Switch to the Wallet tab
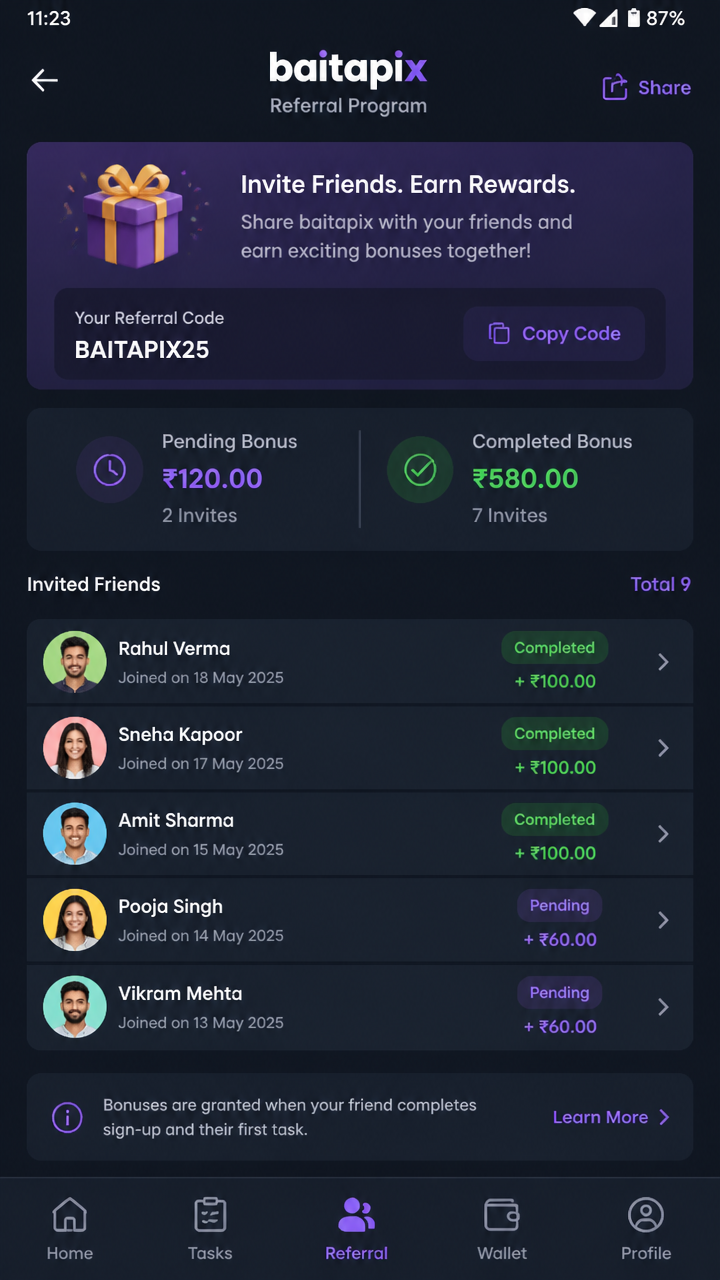This screenshot has width=720, height=1280. (x=502, y=1229)
